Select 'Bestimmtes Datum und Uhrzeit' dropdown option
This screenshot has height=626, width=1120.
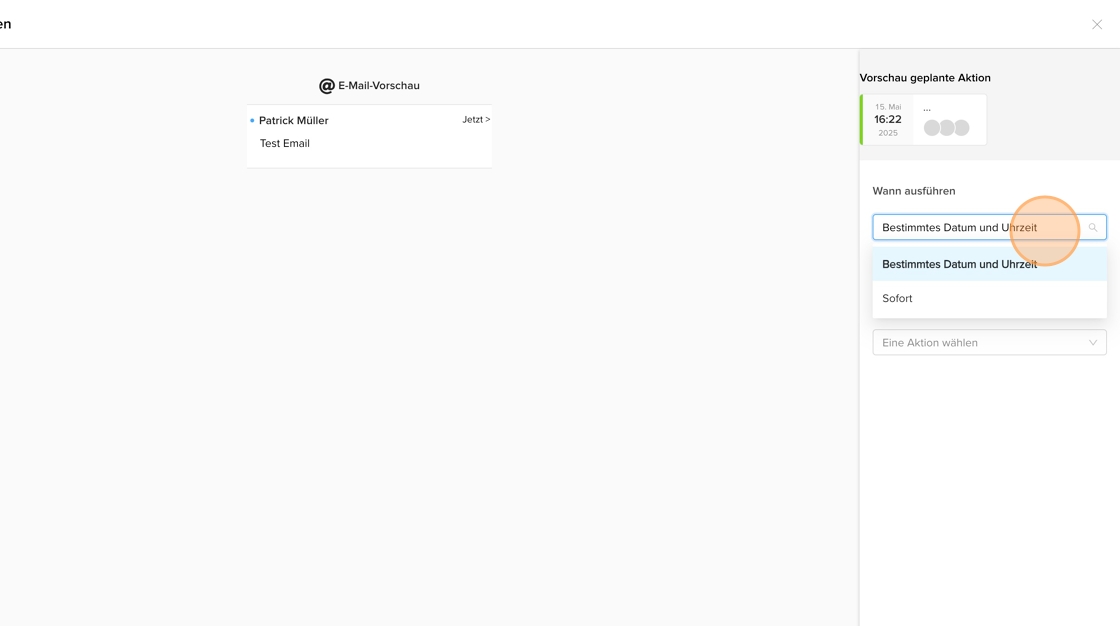(989, 264)
